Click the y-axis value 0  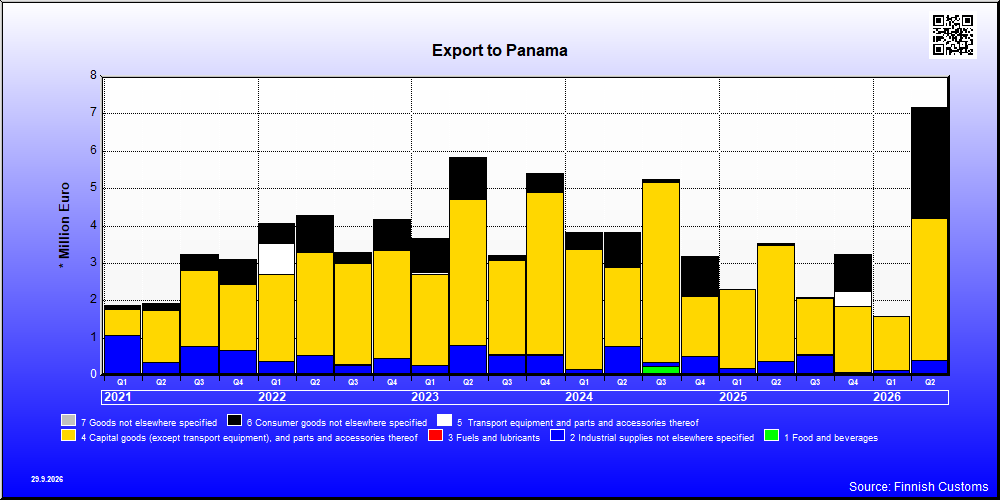point(94,374)
